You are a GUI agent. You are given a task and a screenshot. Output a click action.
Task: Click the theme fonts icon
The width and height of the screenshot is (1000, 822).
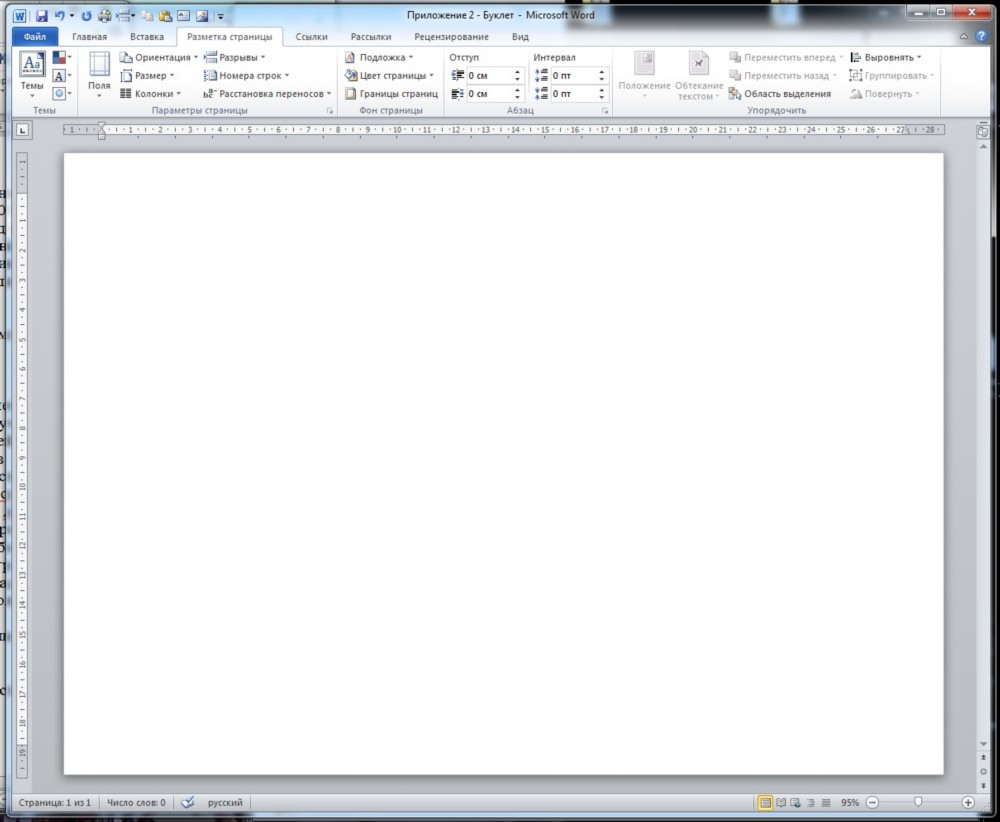(60, 76)
